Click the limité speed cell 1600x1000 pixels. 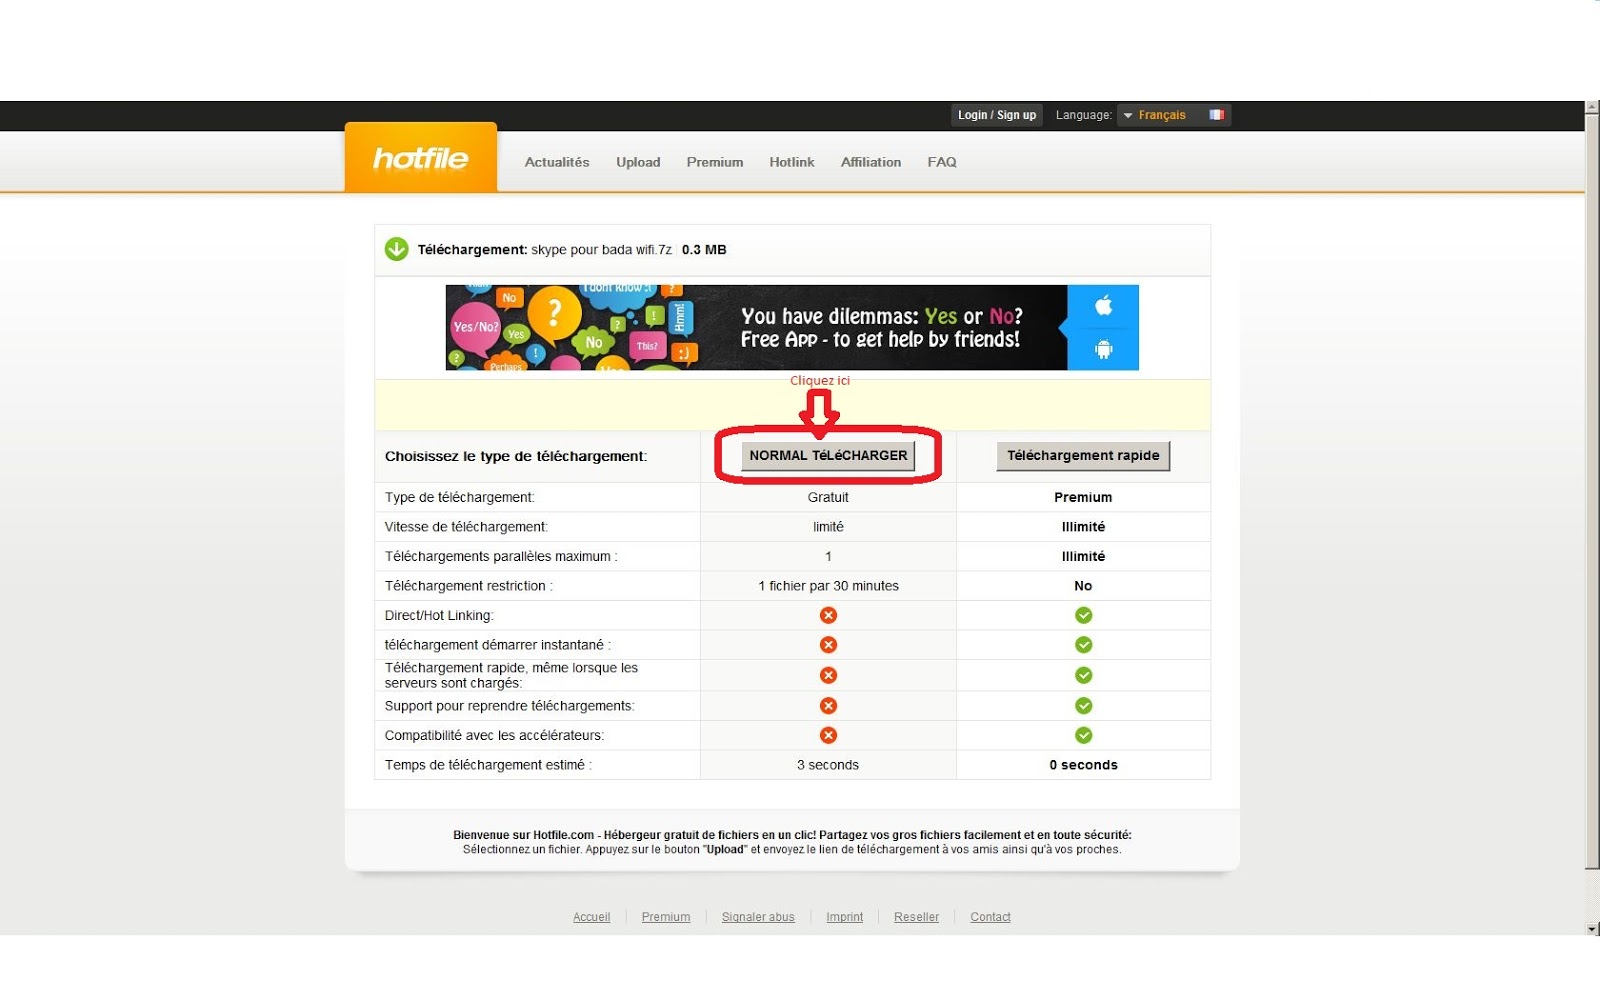828,527
